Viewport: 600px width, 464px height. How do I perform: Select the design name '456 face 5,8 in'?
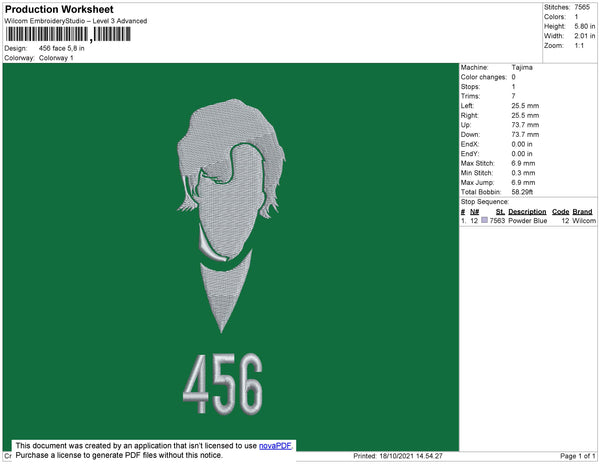tap(62, 49)
